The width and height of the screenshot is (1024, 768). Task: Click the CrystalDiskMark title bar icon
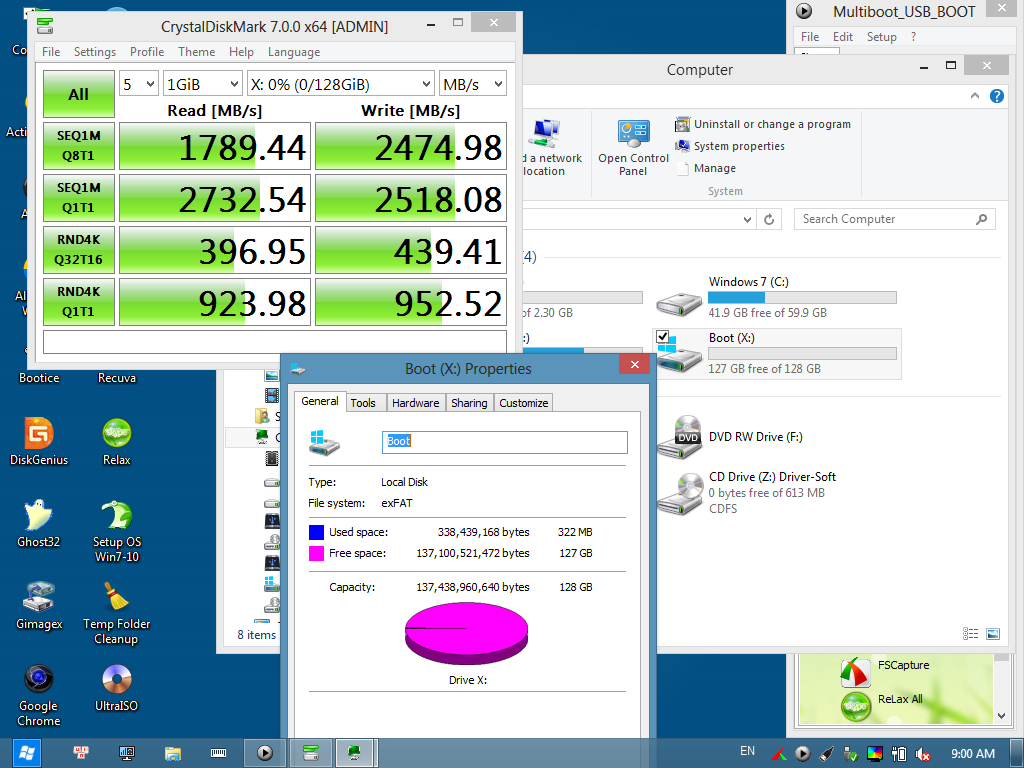[45, 26]
